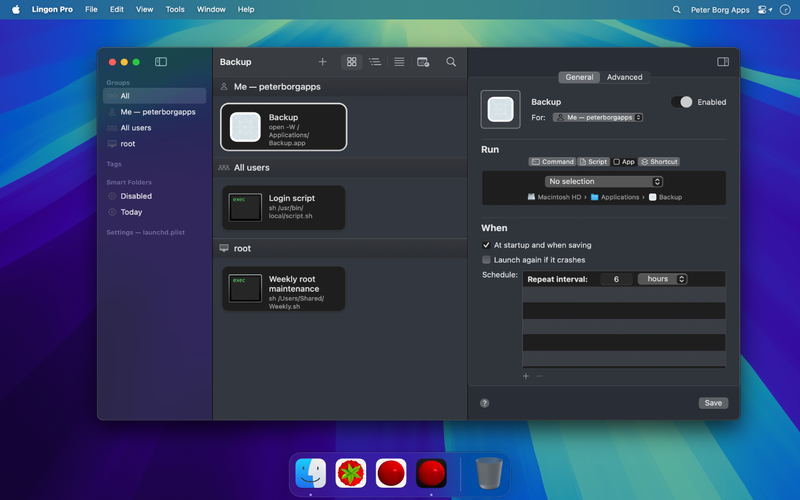Image resolution: width=800 pixels, height=500 pixels.
Task: Select the Shortcut run type
Action: (x=659, y=162)
